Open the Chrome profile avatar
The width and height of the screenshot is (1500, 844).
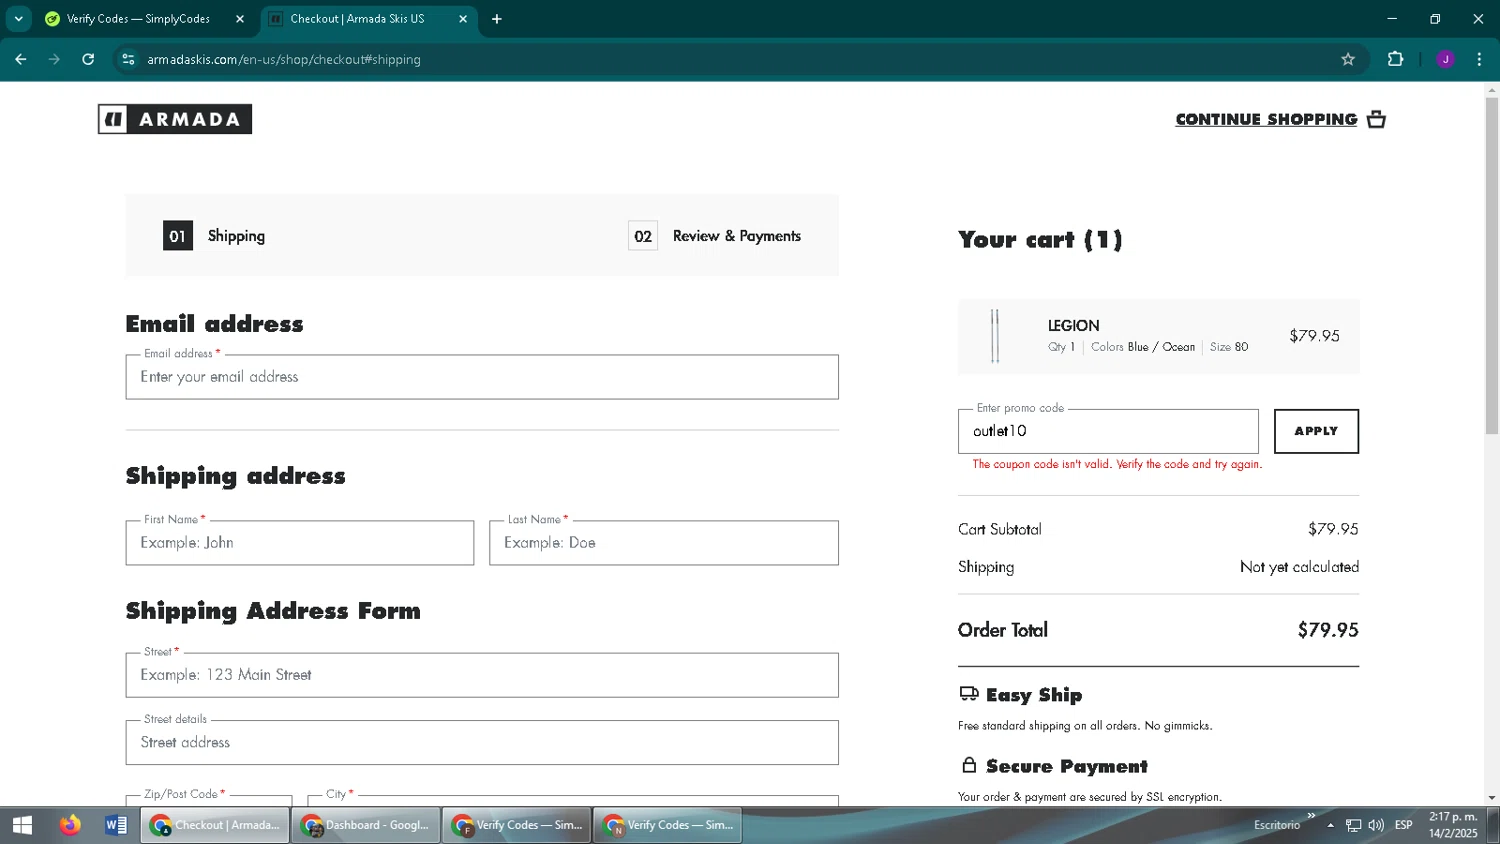click(1445, 59)
